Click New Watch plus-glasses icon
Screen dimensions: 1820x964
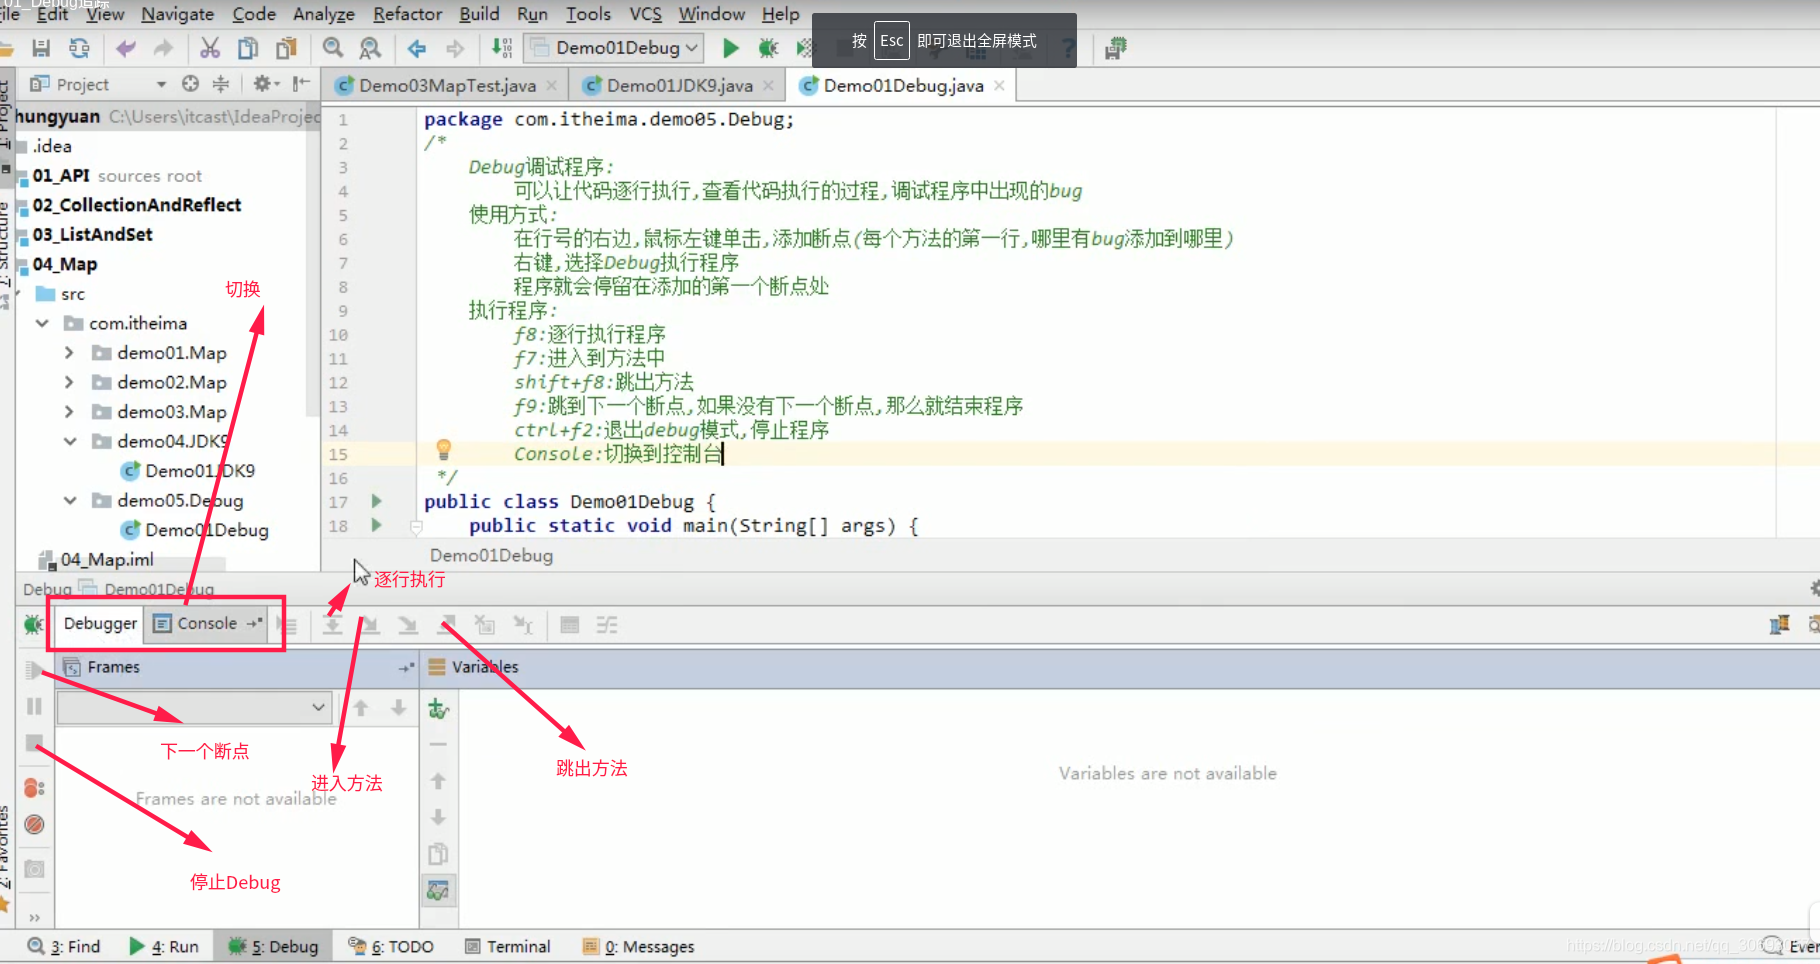coord(438,709)
